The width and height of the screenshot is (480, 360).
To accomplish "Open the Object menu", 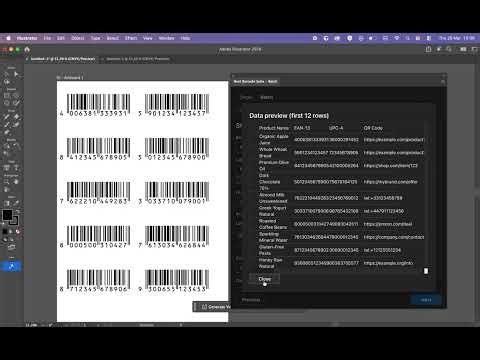I will point(78,38).
